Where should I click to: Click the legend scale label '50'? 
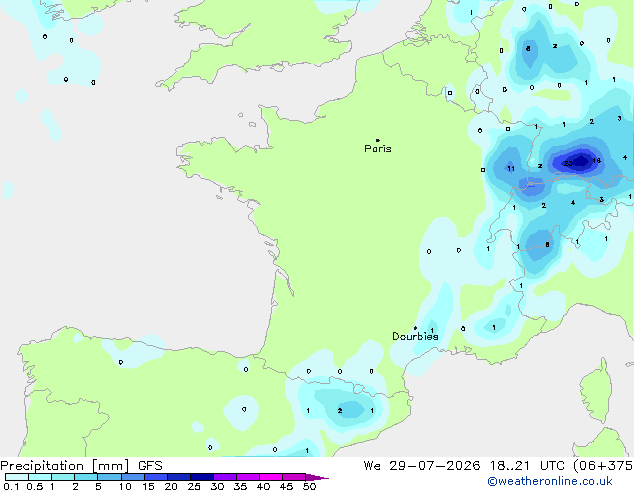pos(309,486)
